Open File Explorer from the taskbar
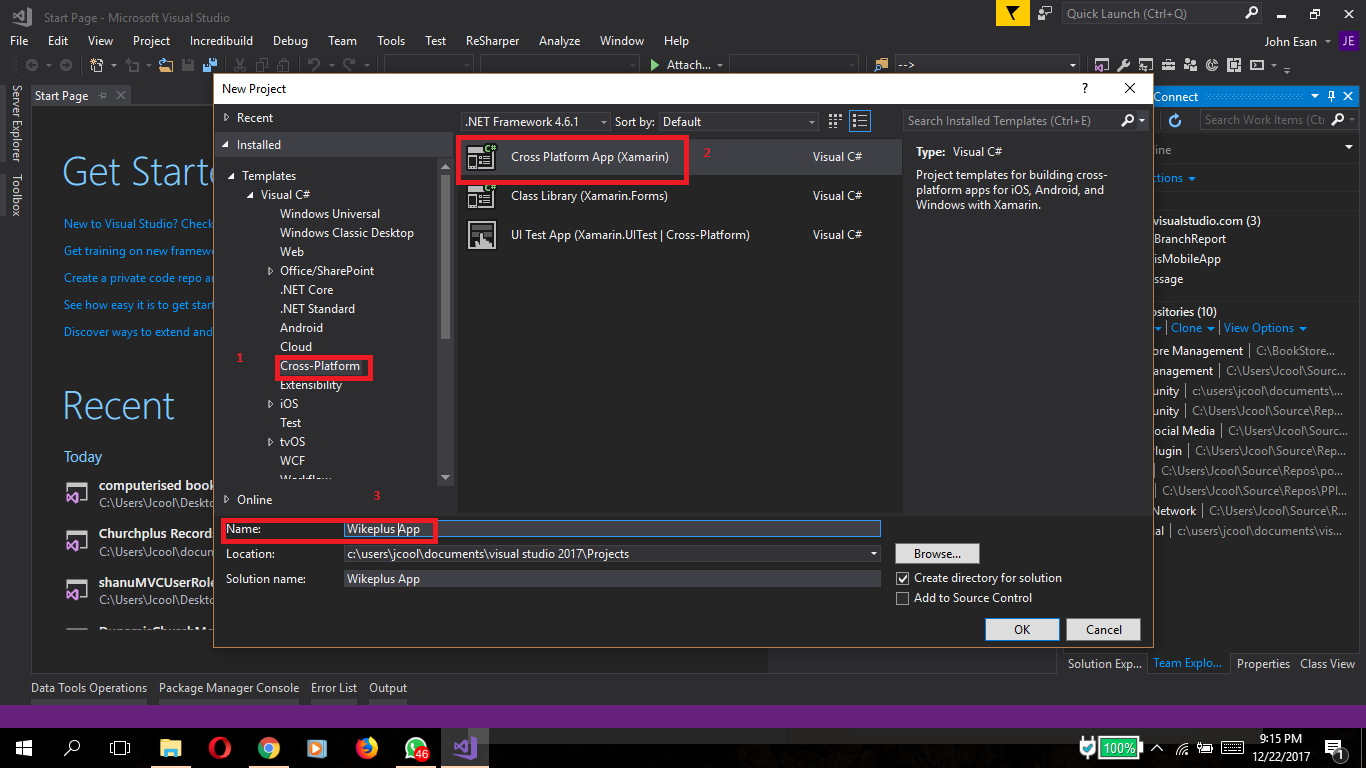 171,747
